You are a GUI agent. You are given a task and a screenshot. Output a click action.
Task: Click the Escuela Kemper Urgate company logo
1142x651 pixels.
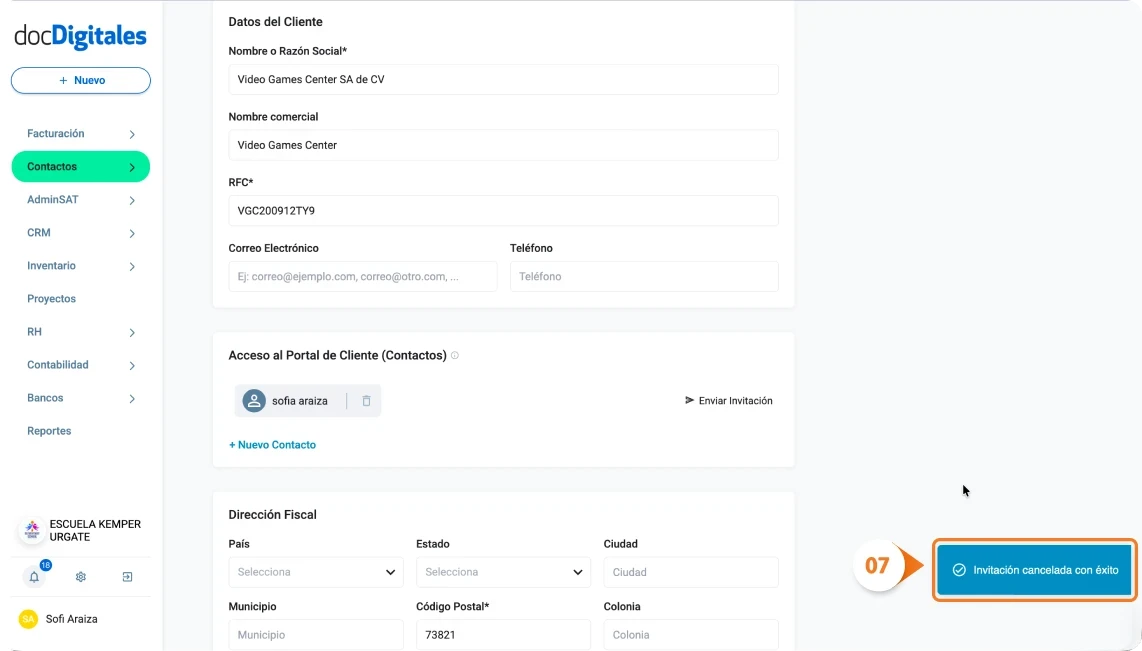29,529
